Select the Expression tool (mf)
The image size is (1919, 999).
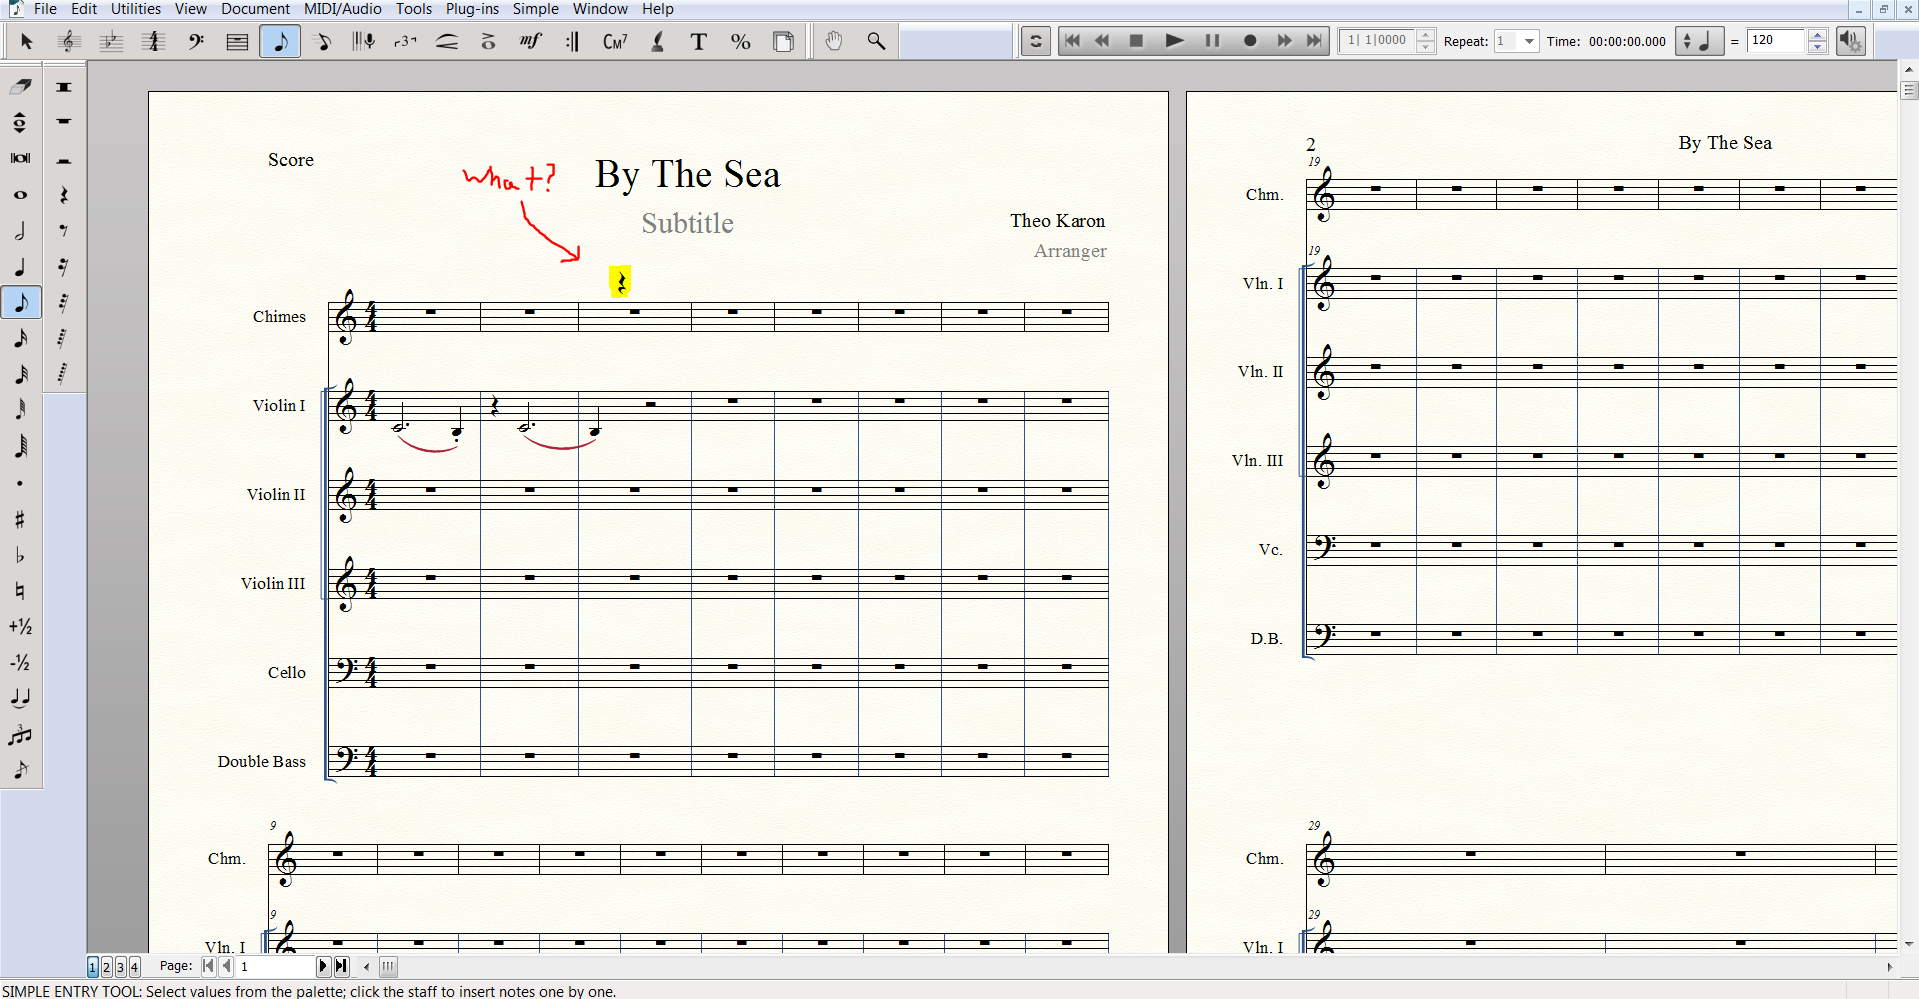click(x=530, y=42)
